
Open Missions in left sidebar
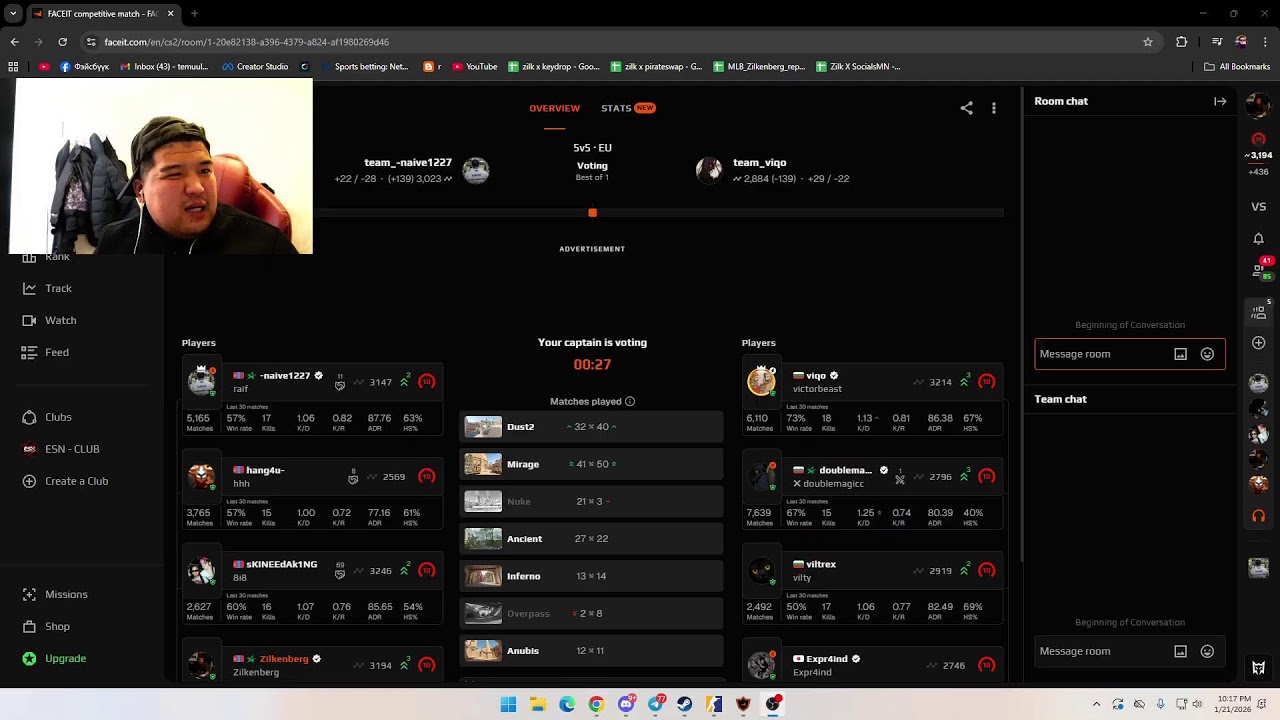click(x=54, y=594)
